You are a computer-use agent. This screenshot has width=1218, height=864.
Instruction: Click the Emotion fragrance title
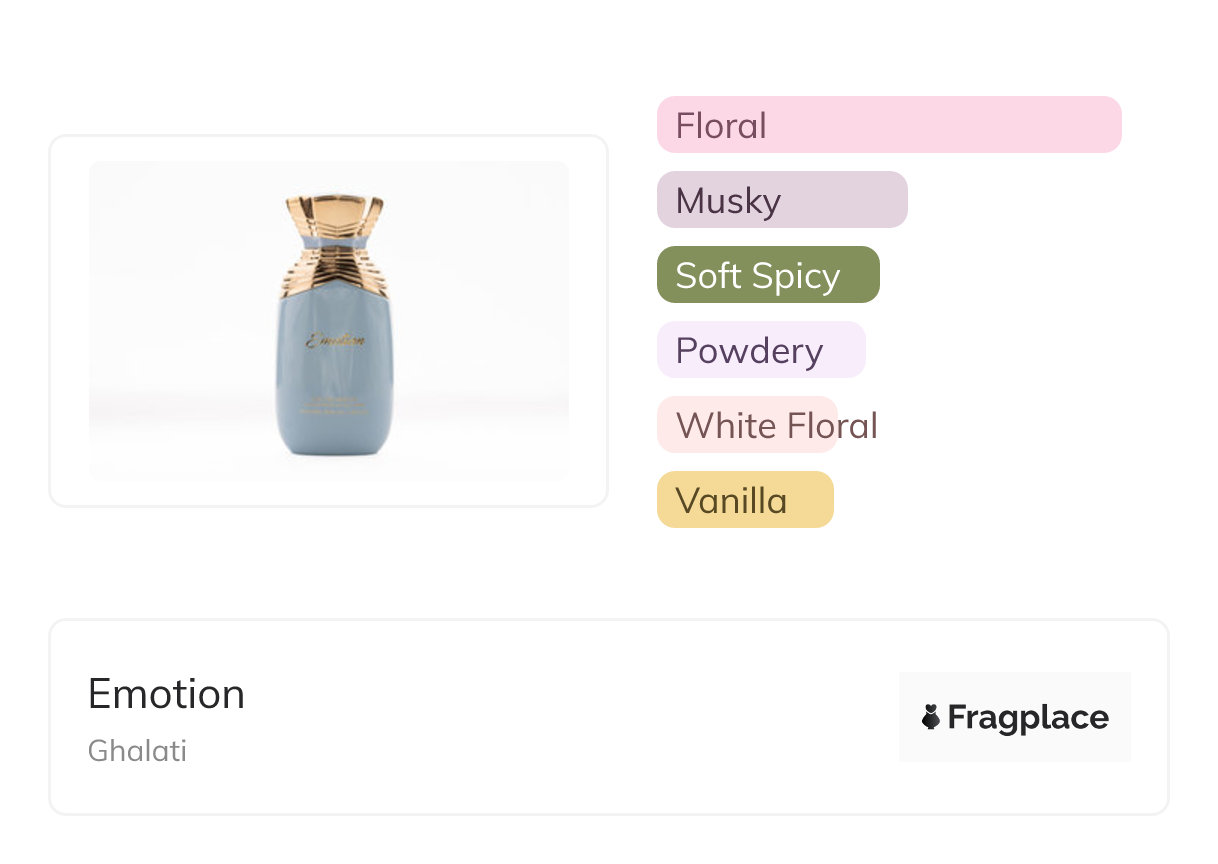166,693
